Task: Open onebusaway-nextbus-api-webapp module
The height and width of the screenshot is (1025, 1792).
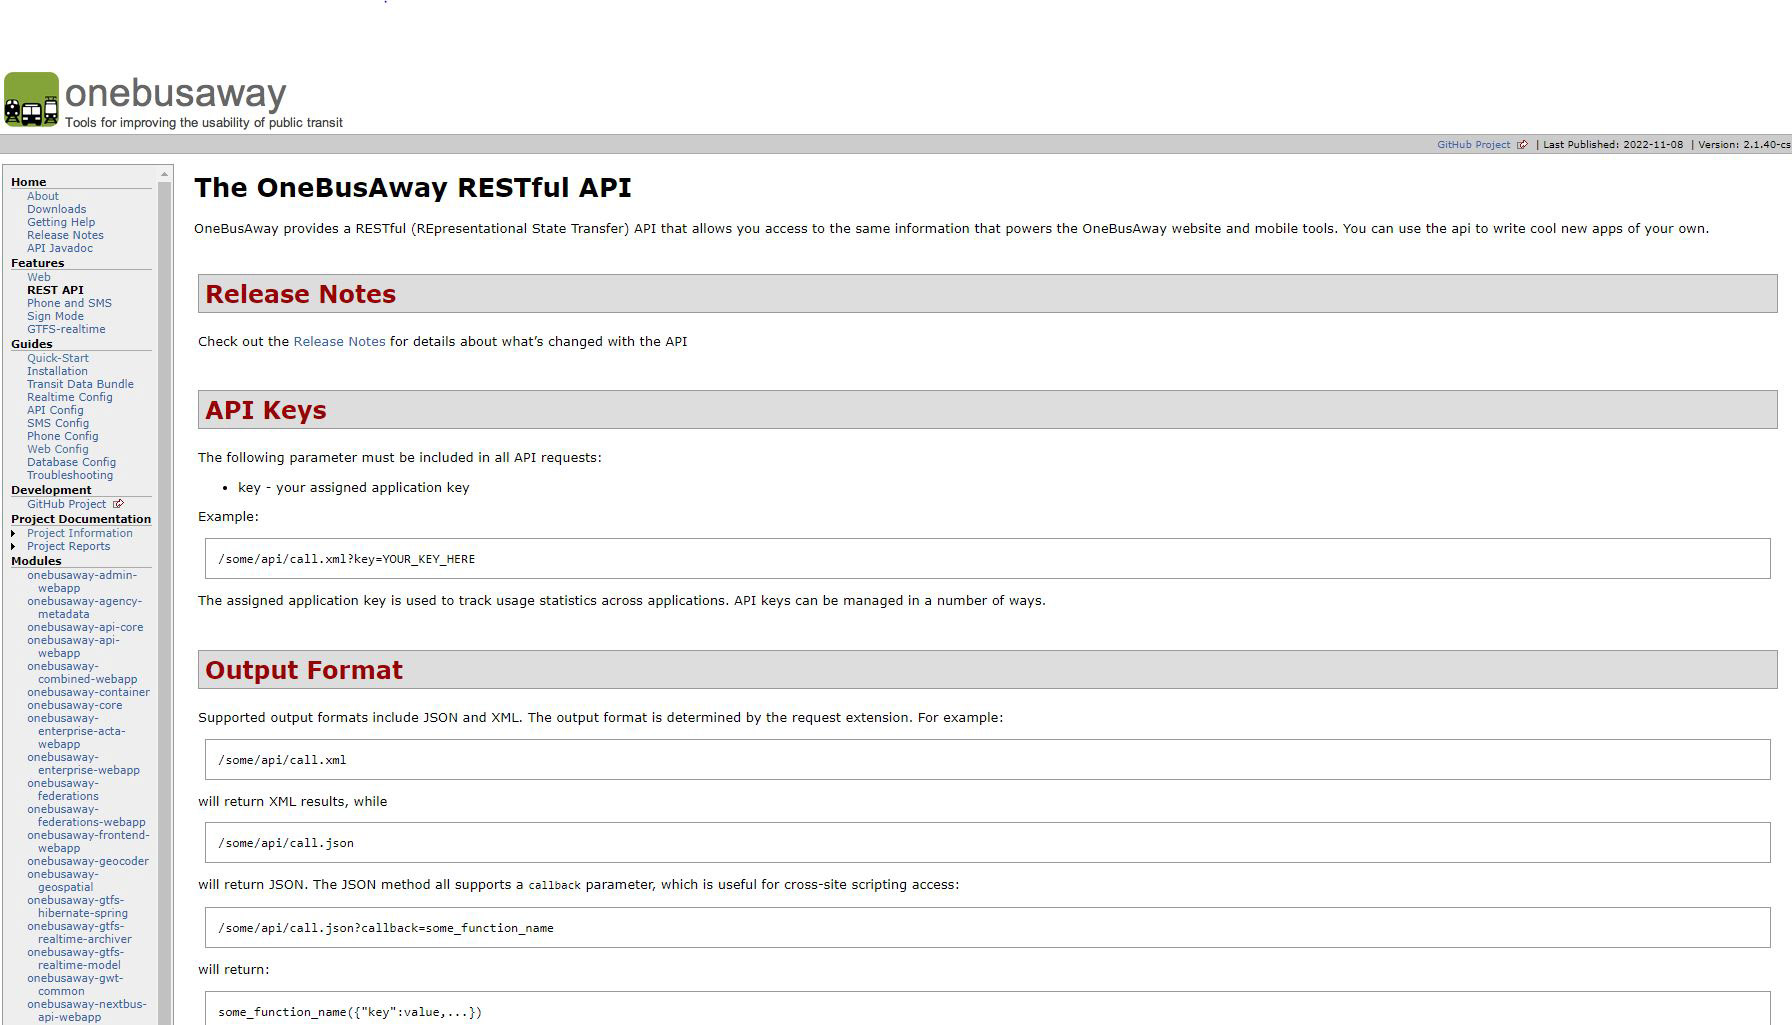Action: (86, 1010)
